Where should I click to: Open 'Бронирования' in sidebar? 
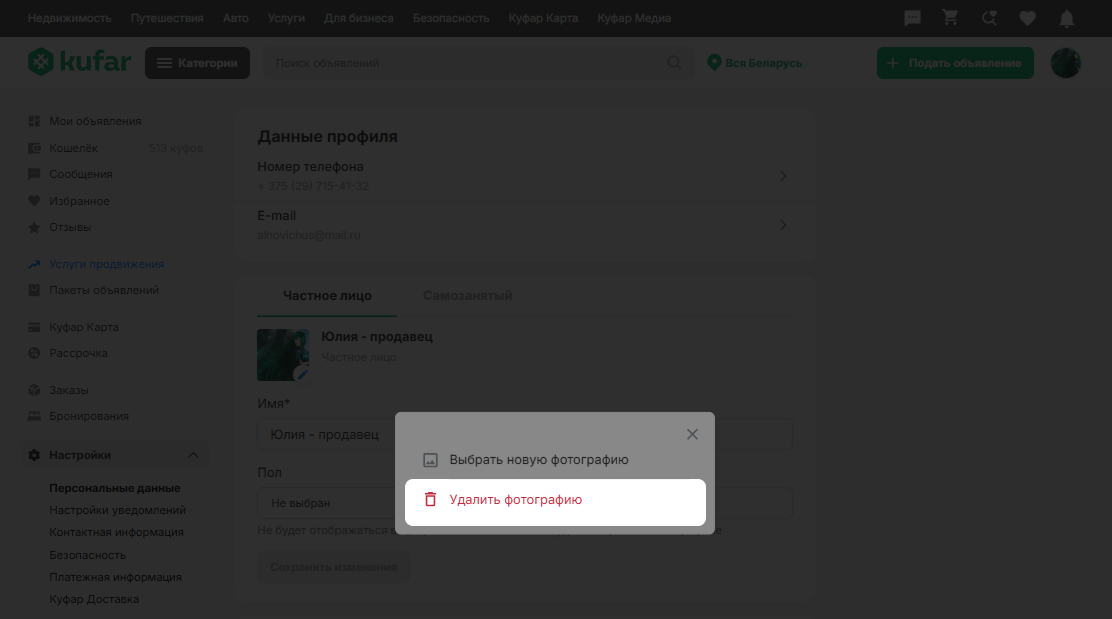[x=89, y=416]
